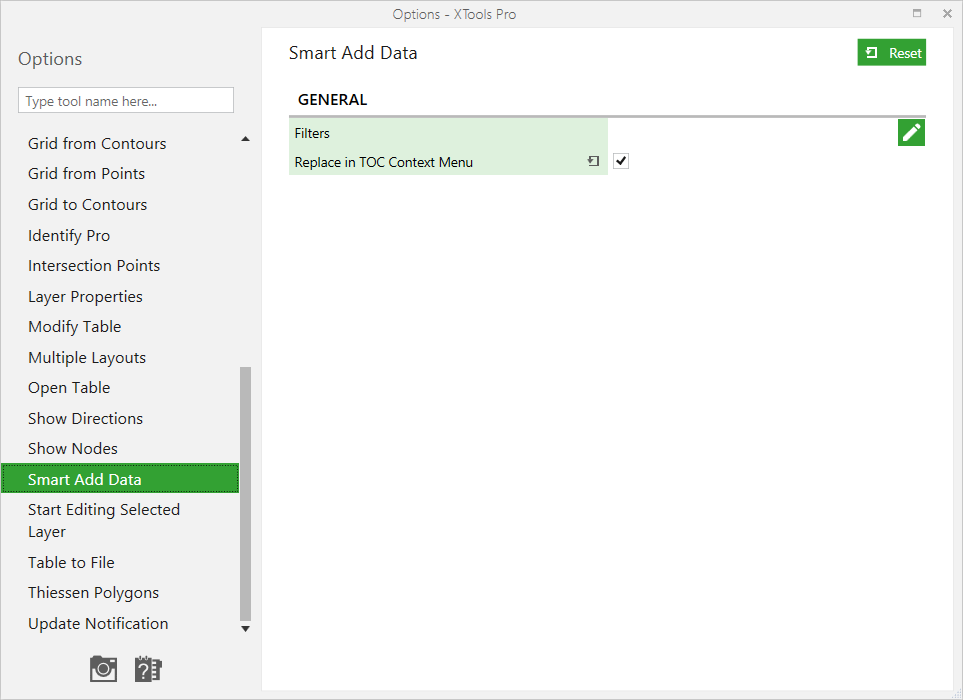Select Show Nodes
This screenshot has height=700, width=963.
[x=72, y=449]
